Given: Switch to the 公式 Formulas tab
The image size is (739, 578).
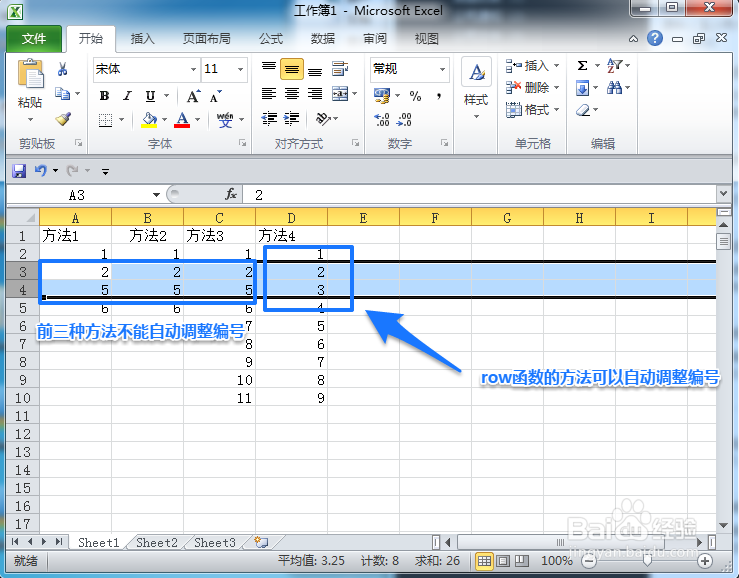Looking at the screenshot, I should (x=271, y=39).
